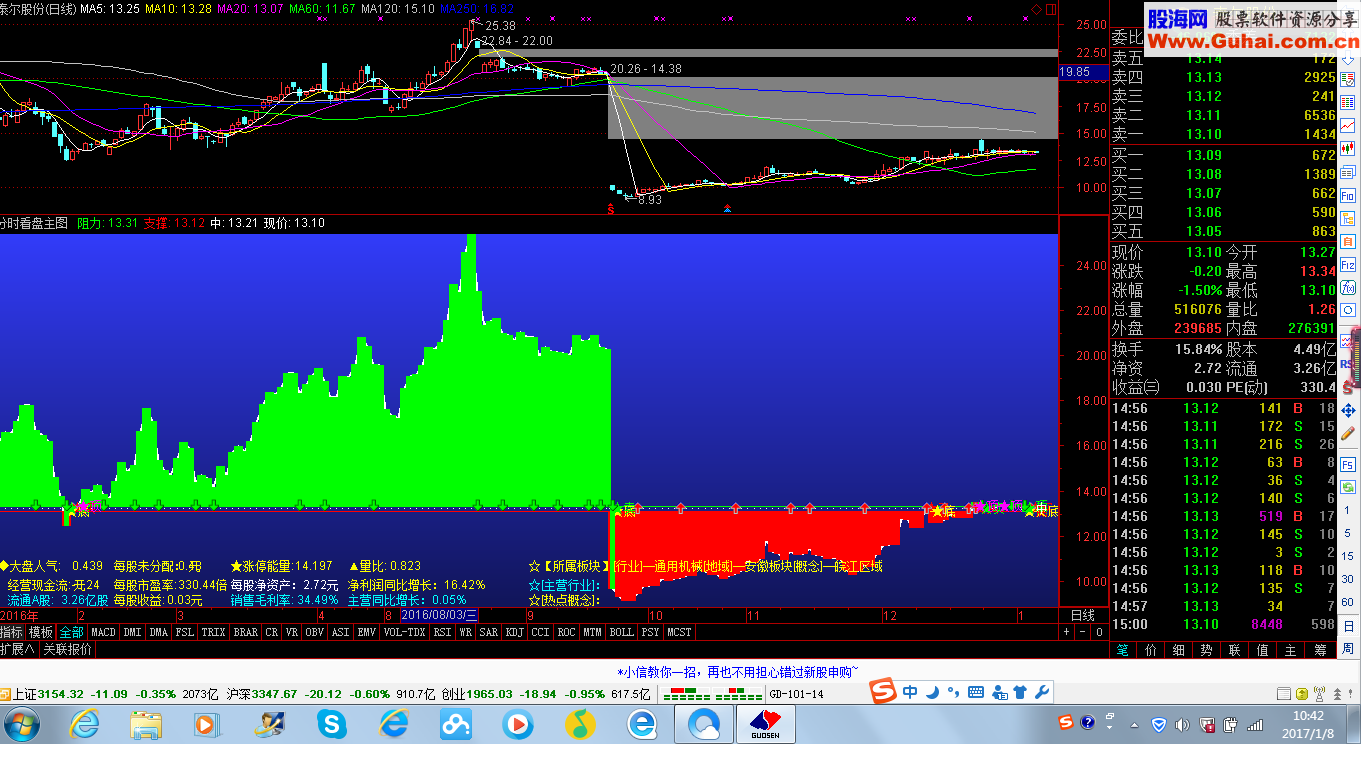This screenshot has width=1366, height=768.
Task: Click the red square icon above the chart
Action: (1049, 9)
